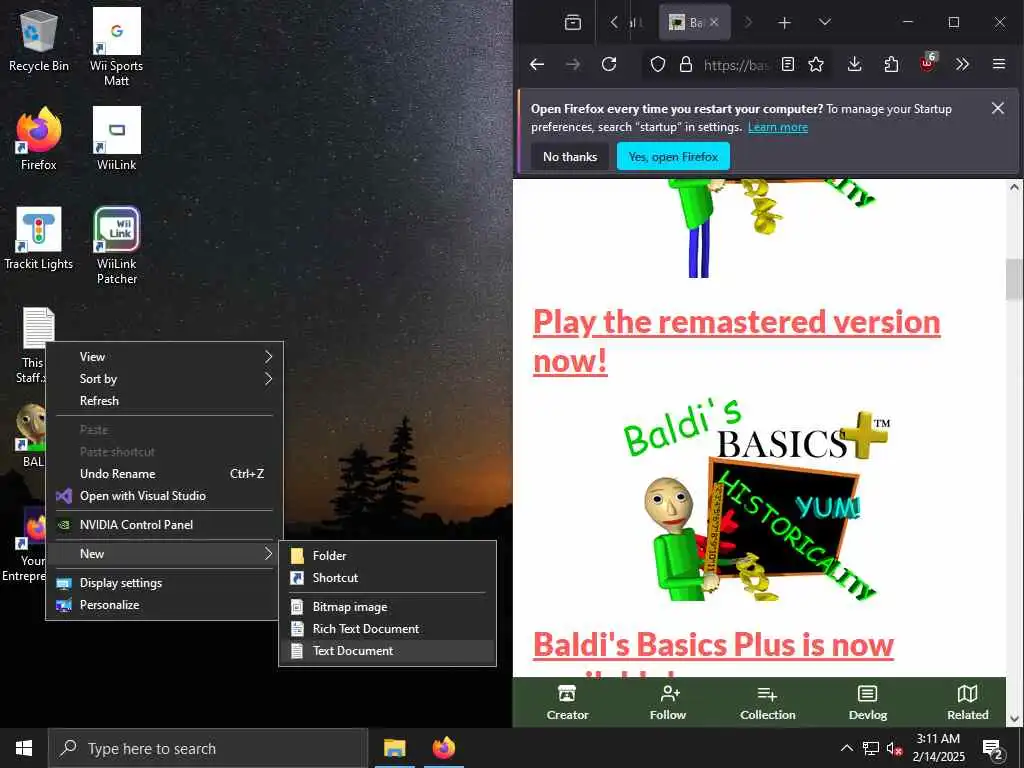The width and height of the screenshot is (1024, 768).
Task: Click the Firefox URL address field
Action: coord(736,64)
